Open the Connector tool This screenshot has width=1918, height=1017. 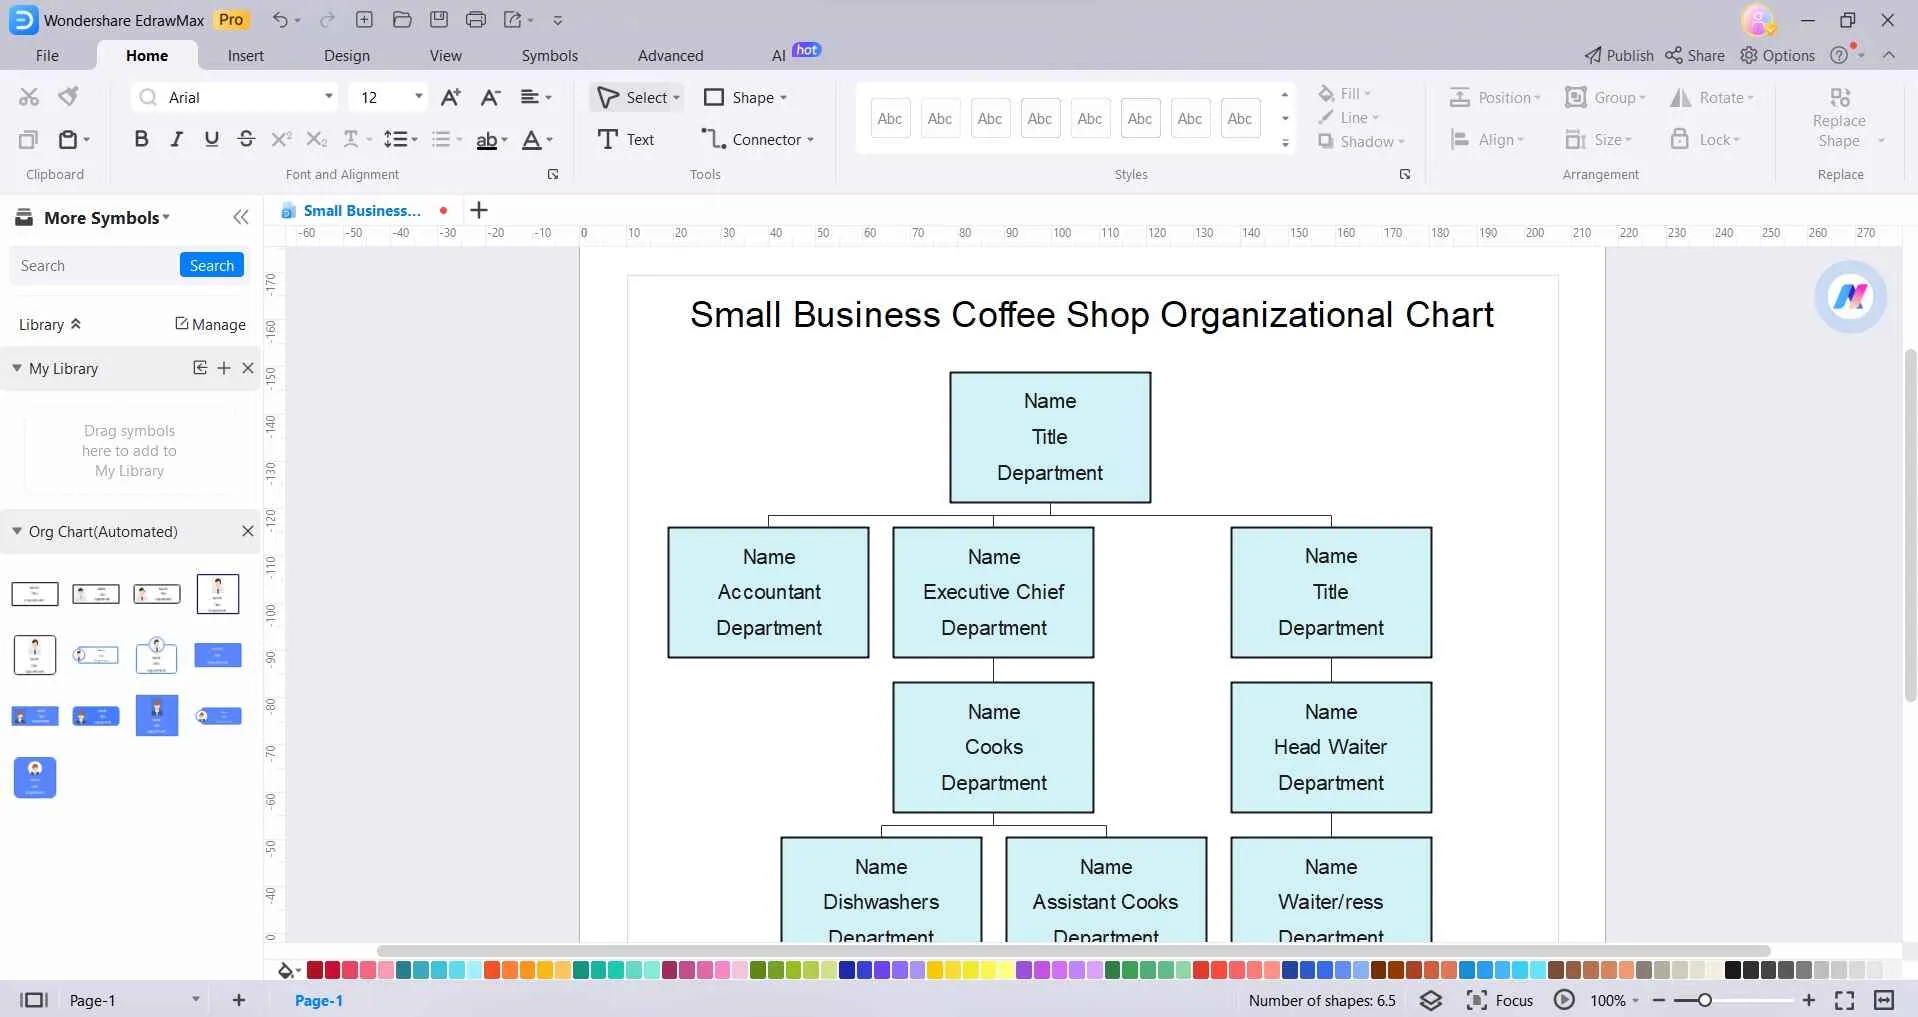pyautogui.click(x=757, y=139)
